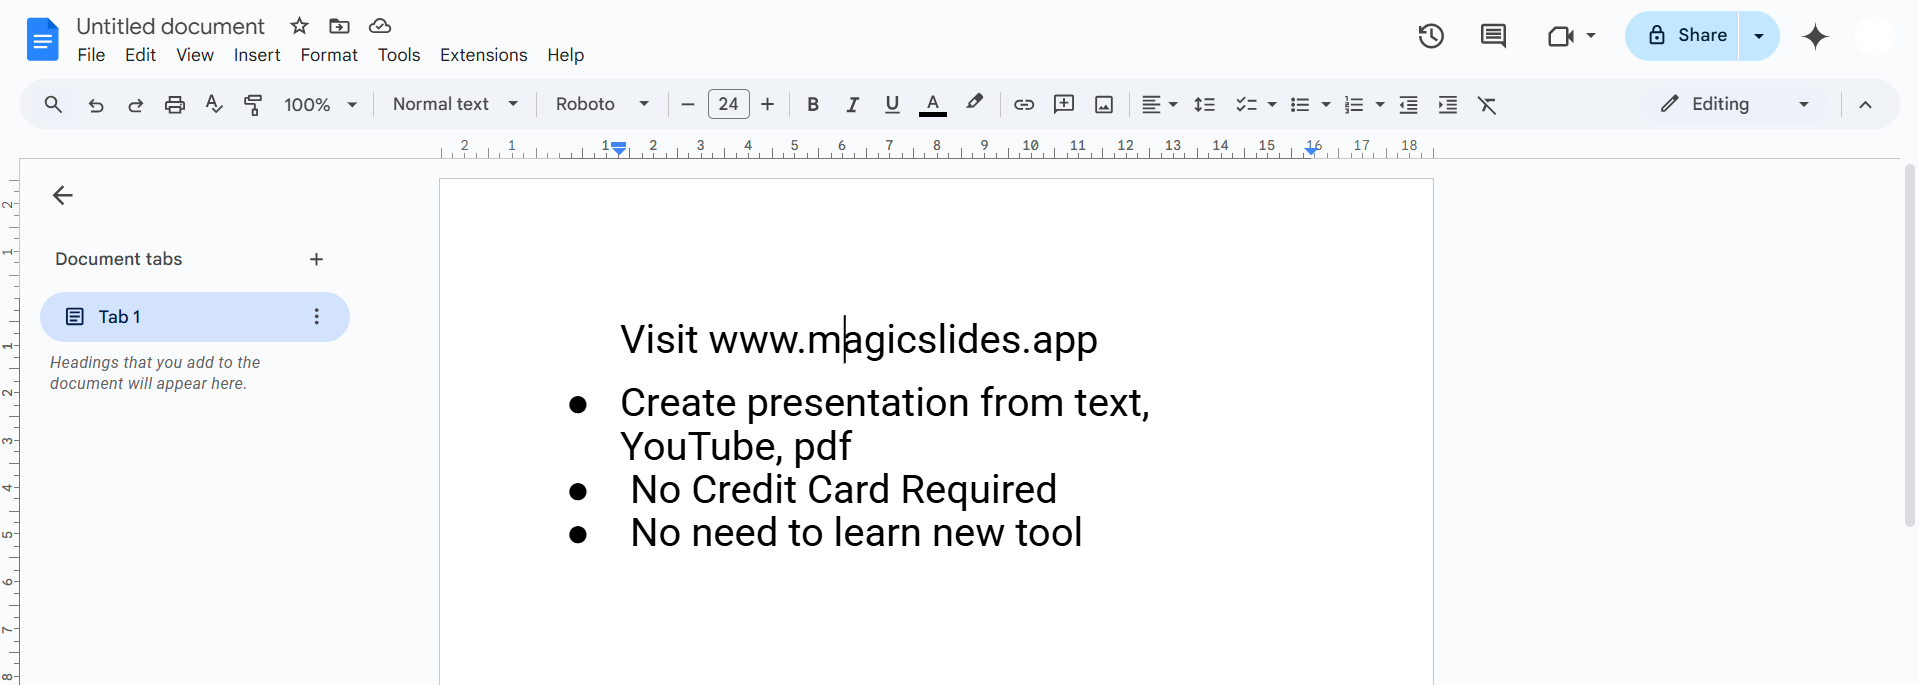
Task: Toggle the bulleted list
Action: point(1300,104)
